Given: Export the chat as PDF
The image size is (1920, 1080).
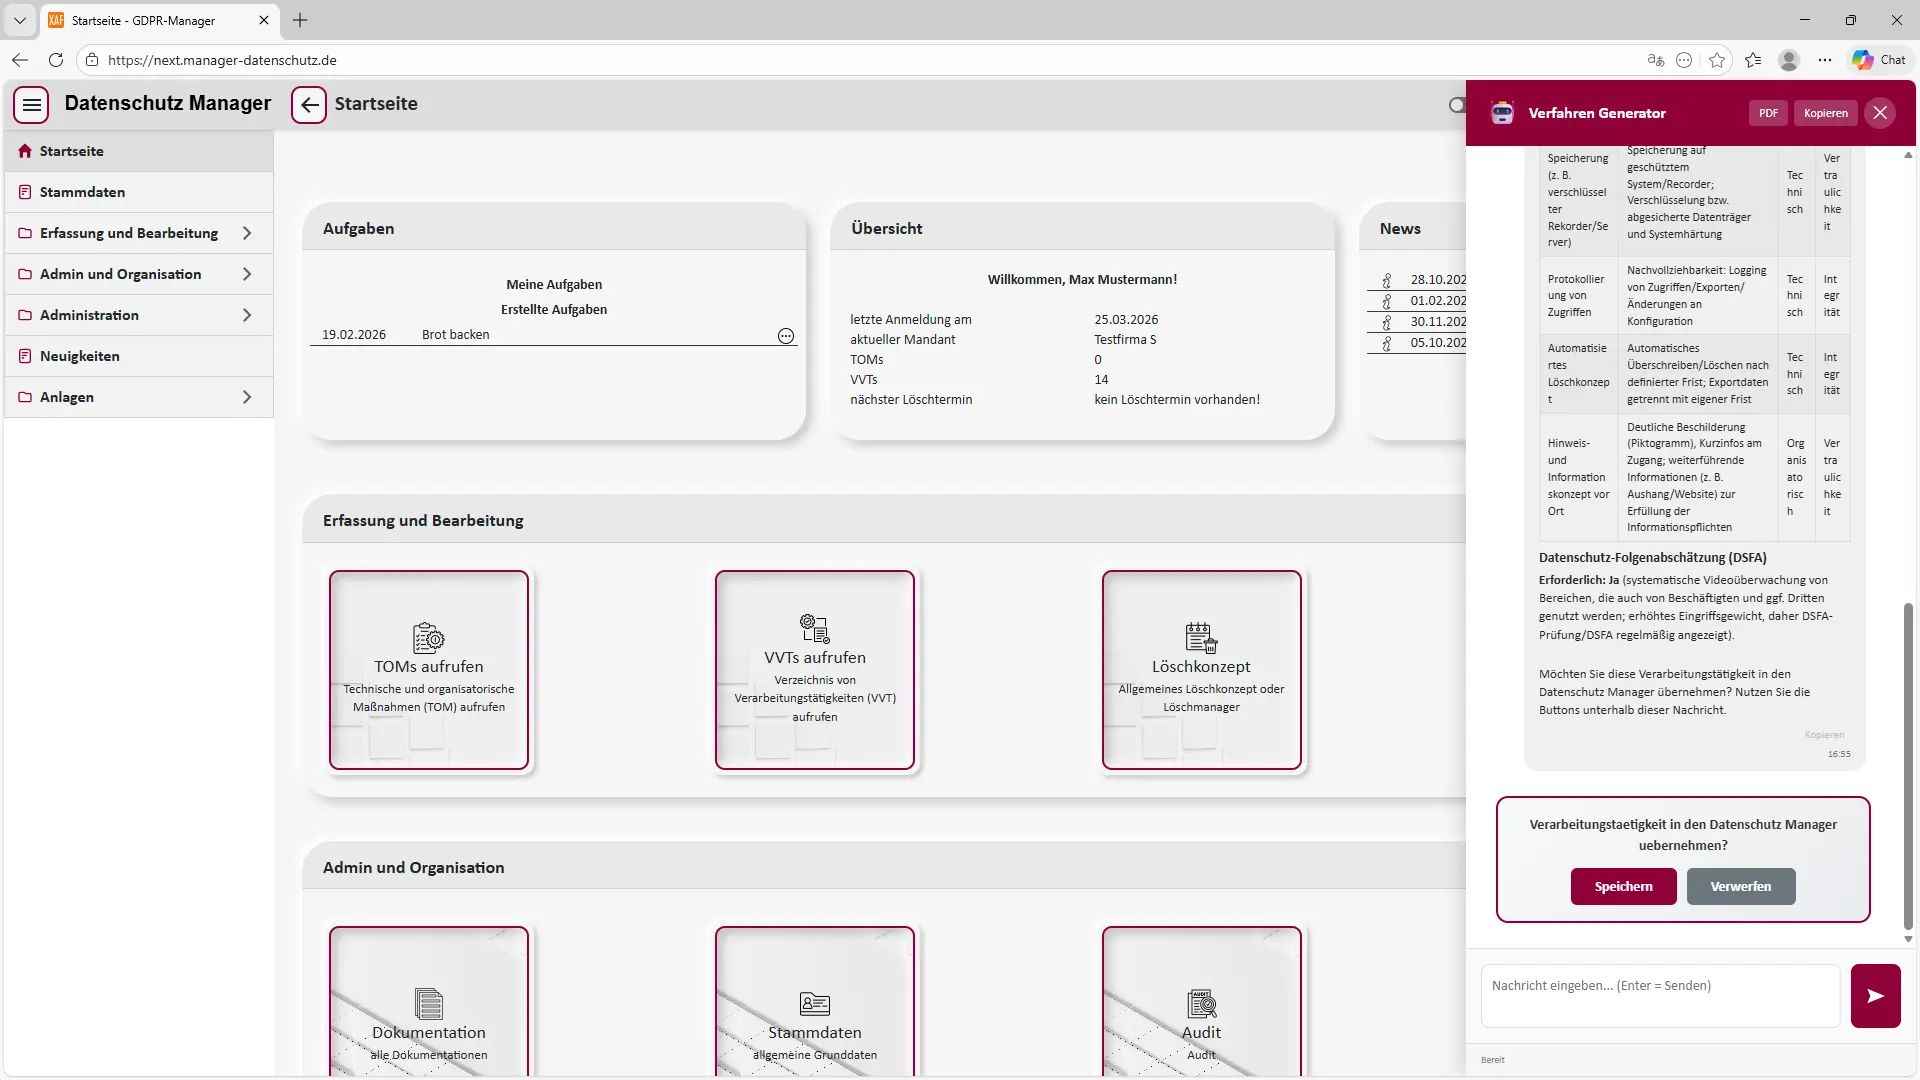Looking at the screenshot, I should pyautogui.click(x=1768, y=113).
